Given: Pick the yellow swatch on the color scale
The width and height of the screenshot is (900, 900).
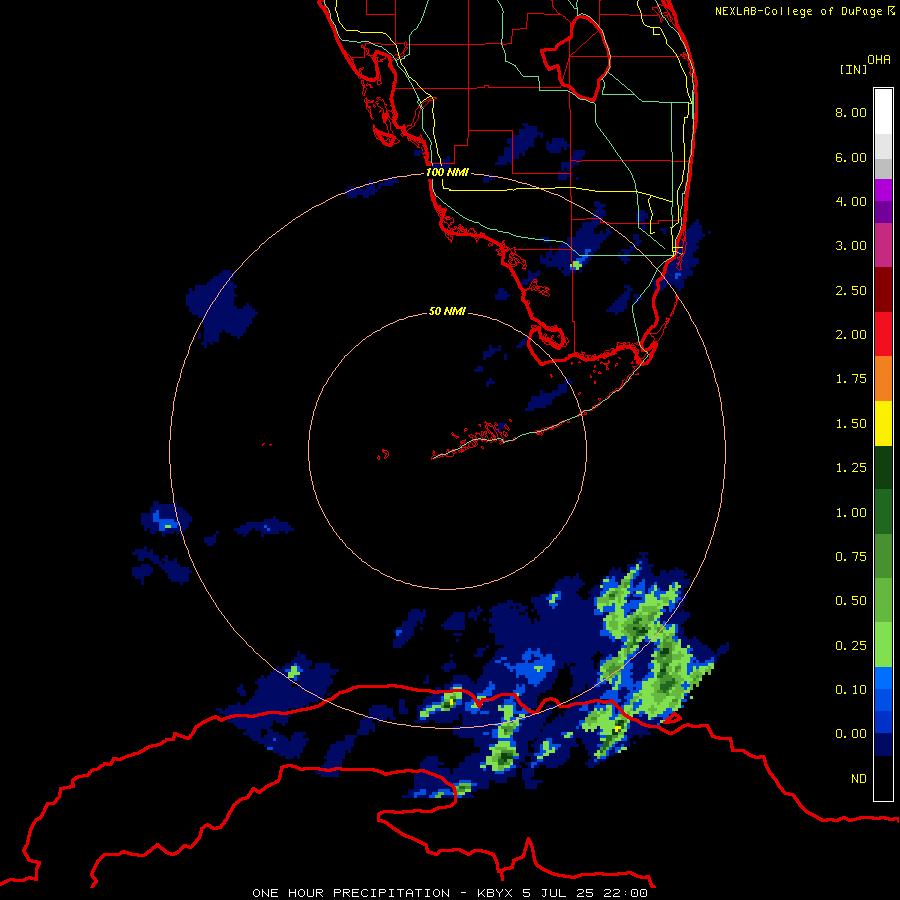Looking at the screenshot, I should (883, 424).
